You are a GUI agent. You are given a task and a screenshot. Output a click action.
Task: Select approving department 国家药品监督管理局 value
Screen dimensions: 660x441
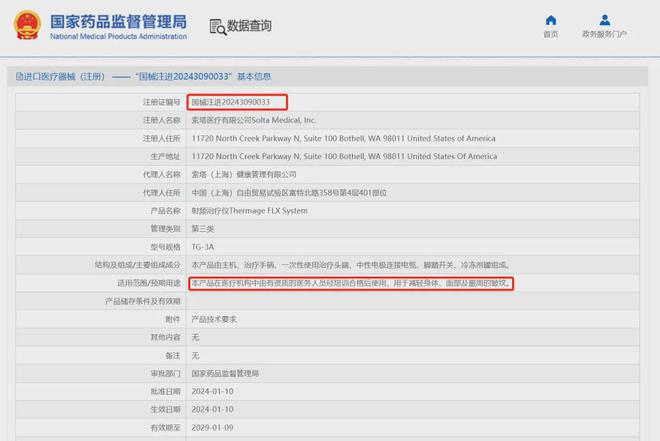[225, 373]
